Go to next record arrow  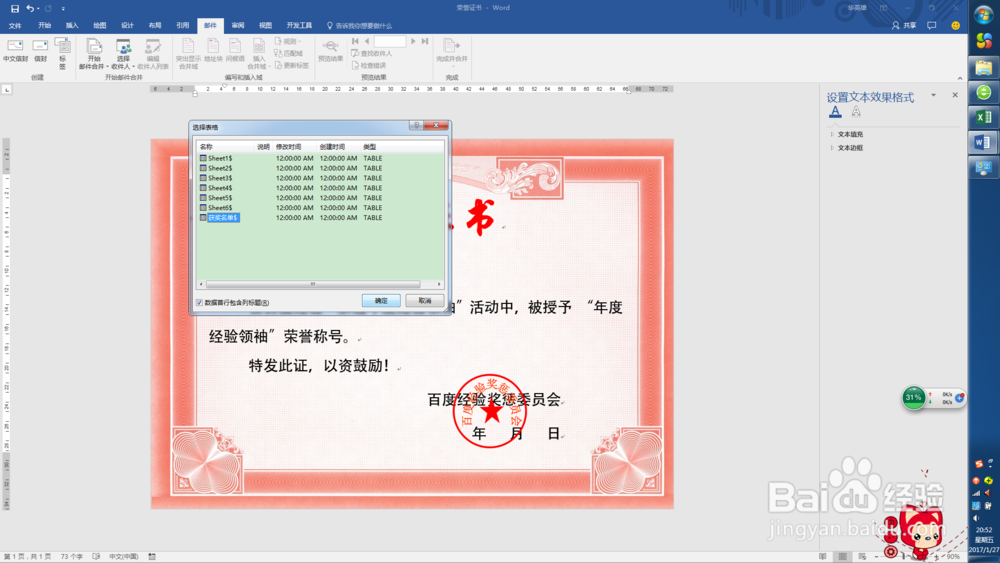click(x=413, y=41)
